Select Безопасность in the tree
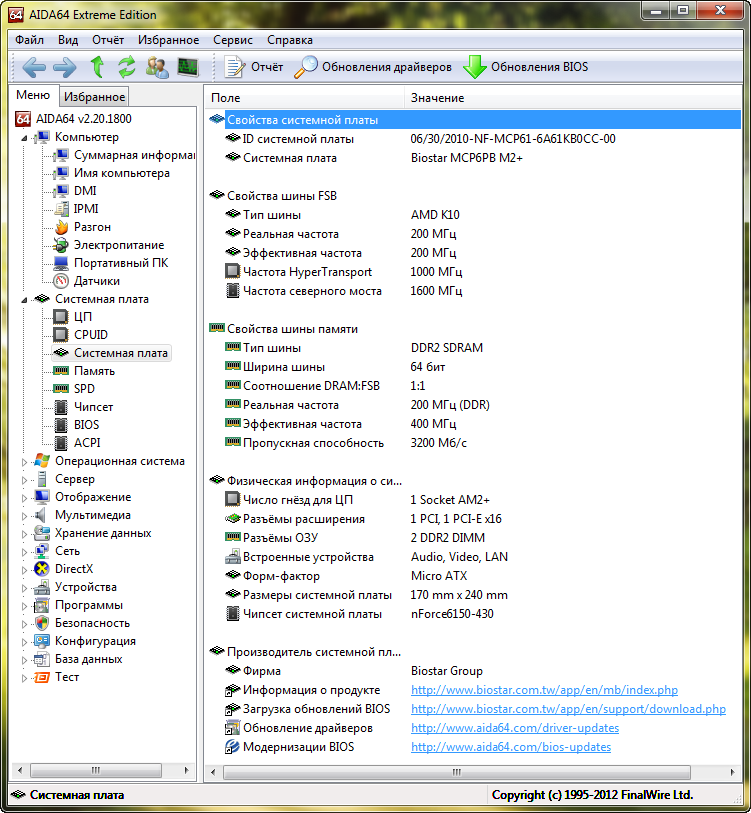The image size is (751, 813). [92, 623]
